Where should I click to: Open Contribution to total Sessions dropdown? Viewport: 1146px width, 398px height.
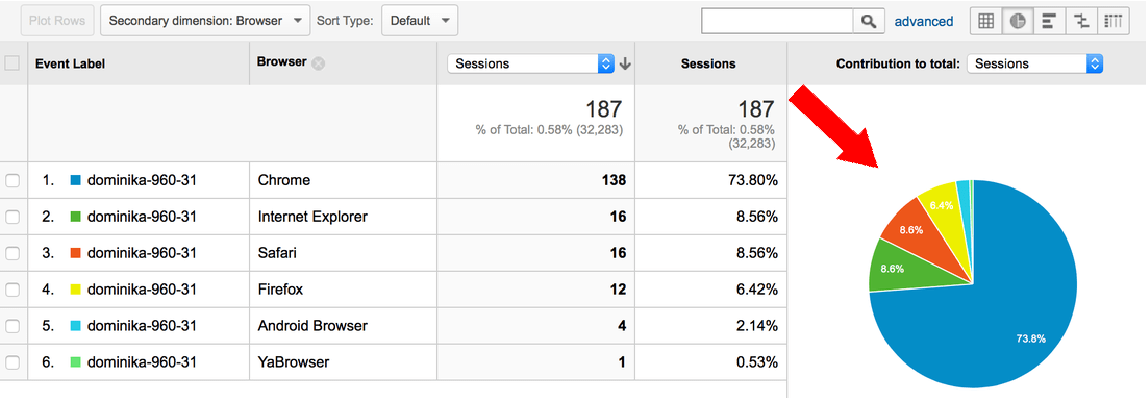click(x=1034, y=64)
